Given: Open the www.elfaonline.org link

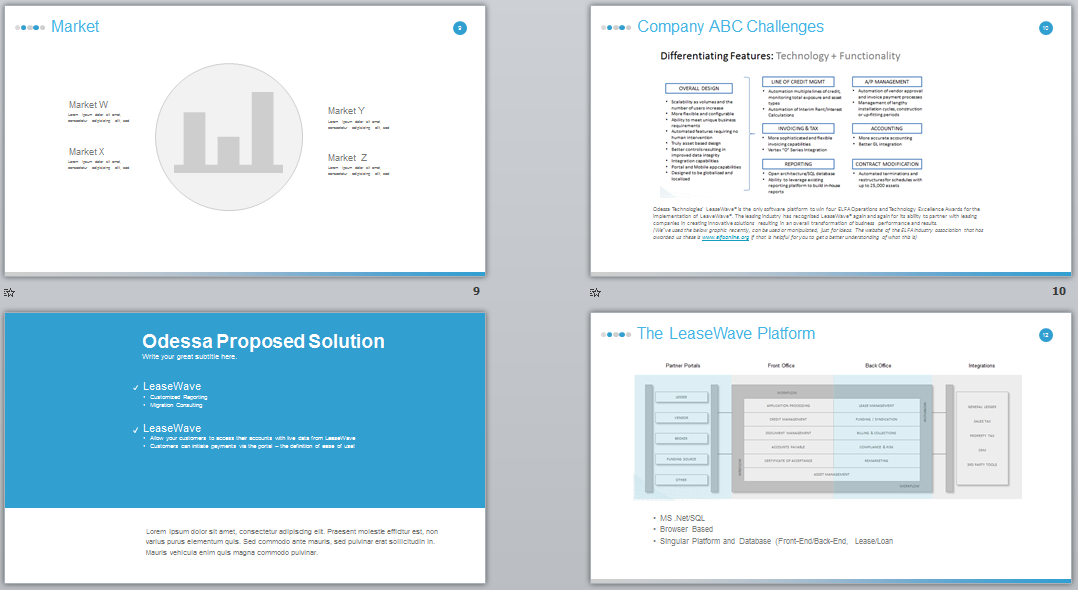Looking at the screenshot, I should click(725, 237).
